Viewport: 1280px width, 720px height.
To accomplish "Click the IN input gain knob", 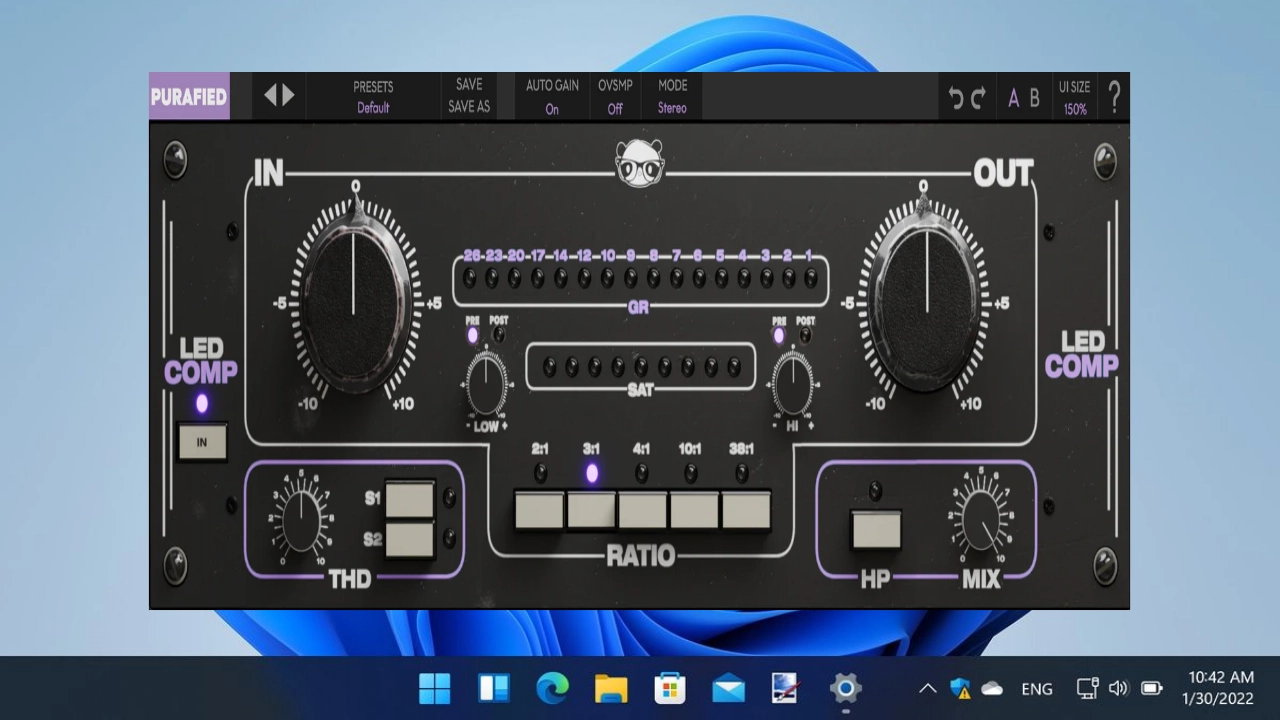I will [x=354, y=302].
